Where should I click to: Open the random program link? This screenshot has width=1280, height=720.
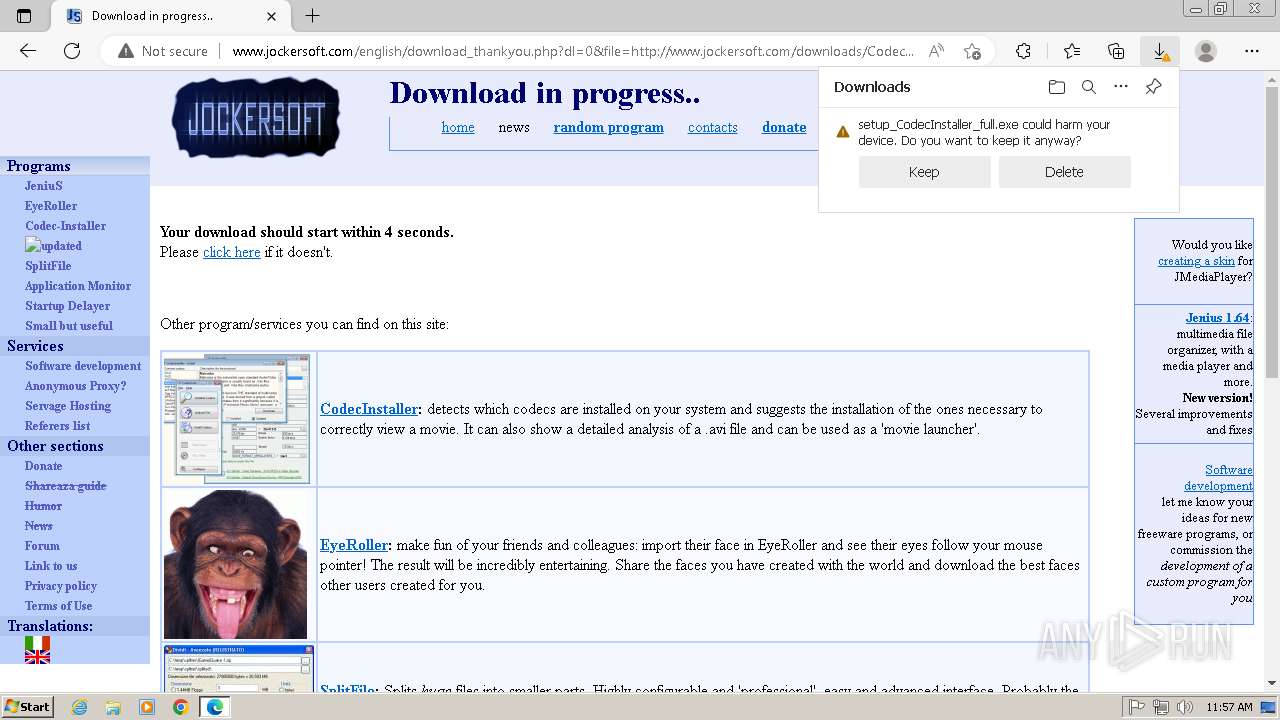pyautogui.click(x=608, y=127)
